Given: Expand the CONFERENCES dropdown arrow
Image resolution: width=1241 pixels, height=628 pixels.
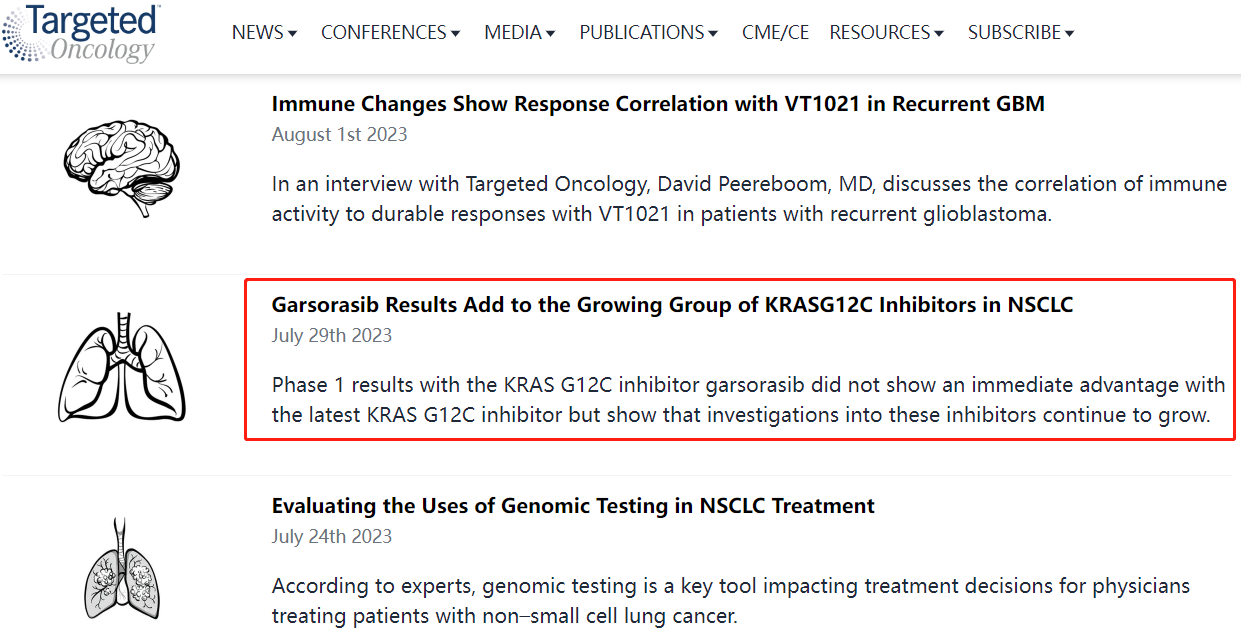Looking at the screenshot, I should click(x=456, y=34).
